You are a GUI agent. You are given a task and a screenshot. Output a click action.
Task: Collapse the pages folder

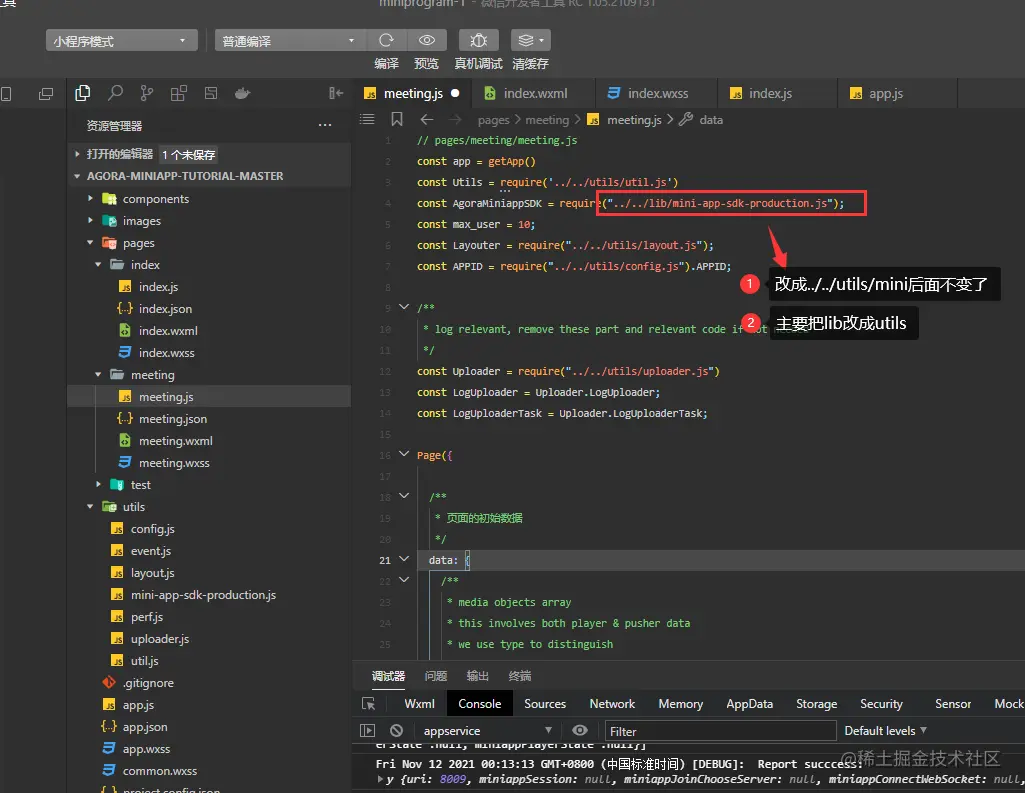90,243
